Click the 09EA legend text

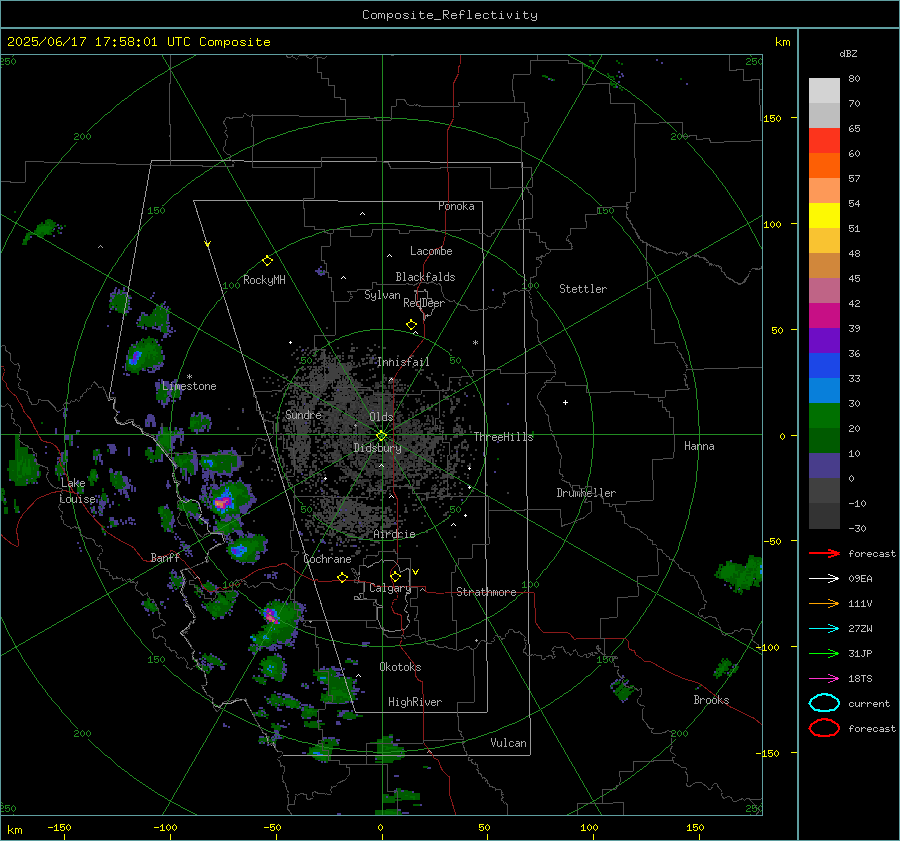[x=860, y=578]
